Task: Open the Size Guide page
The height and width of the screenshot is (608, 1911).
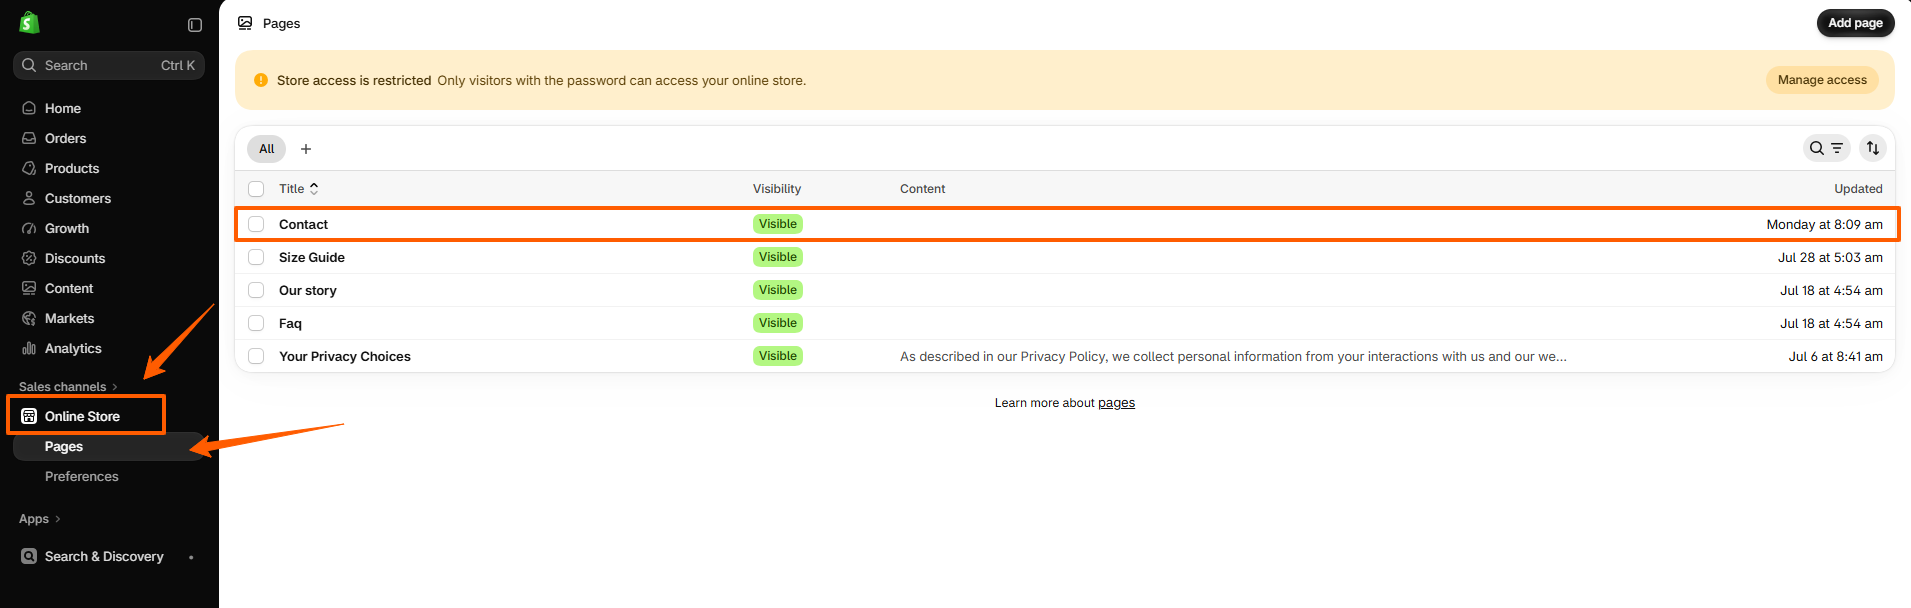Action: [312, 257]
